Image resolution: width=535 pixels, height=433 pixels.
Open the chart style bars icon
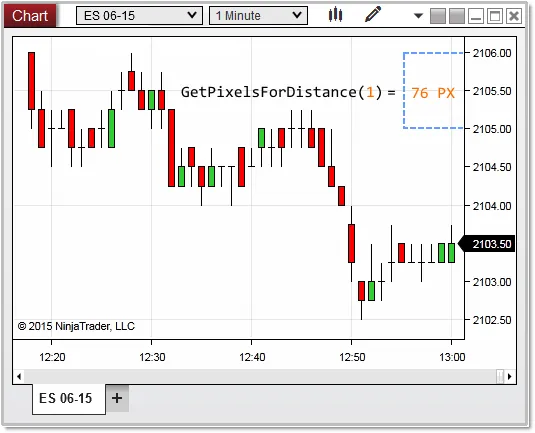(335, 15)
